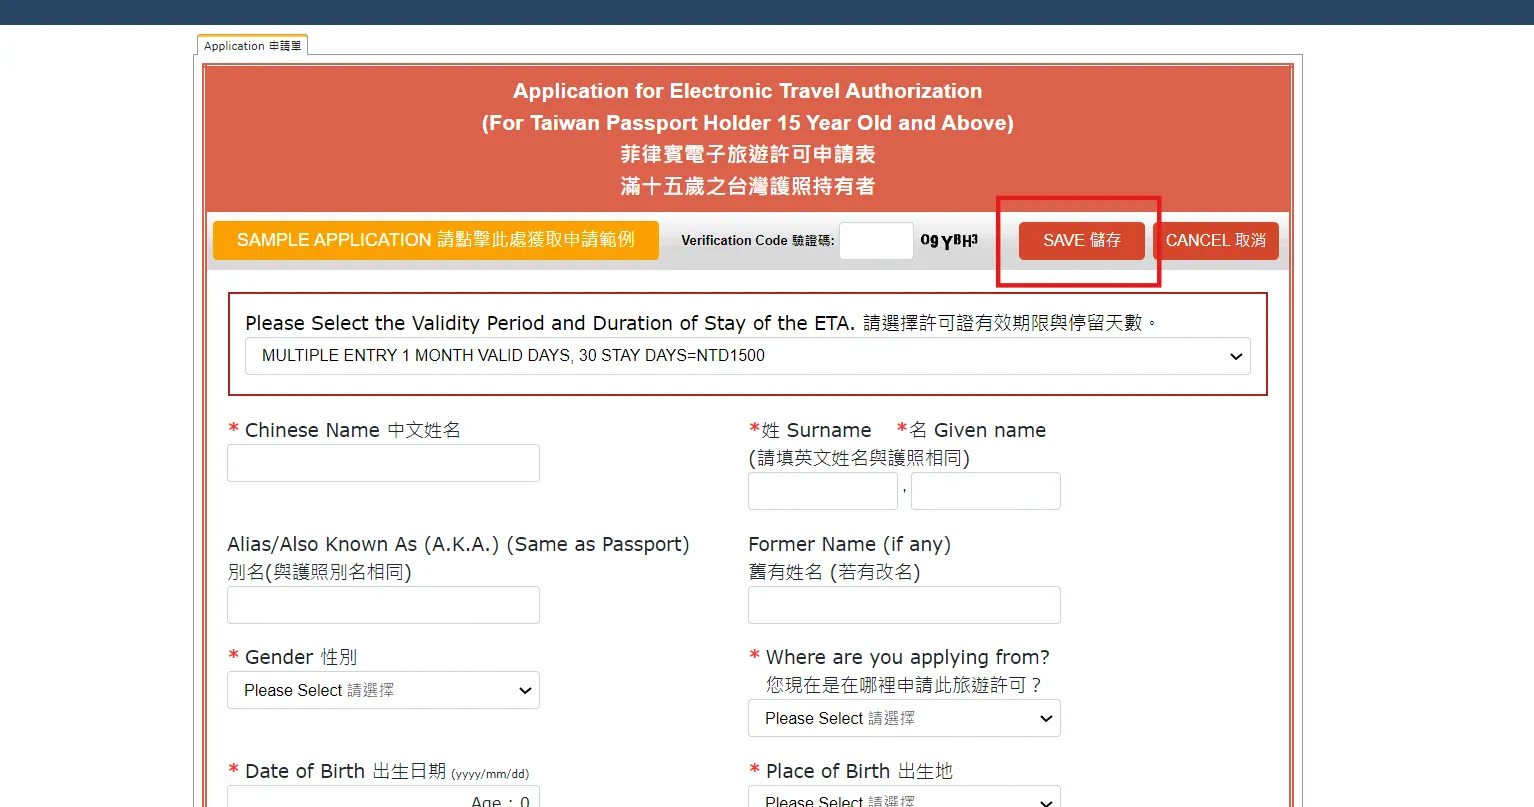The image size is (1534, 807).
Task: Click the SAVE 儲存 button
Action: (x=1082, y=241)
